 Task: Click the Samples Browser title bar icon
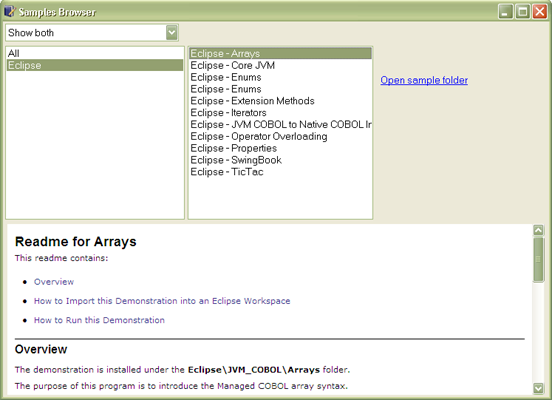(x=10, y=12)
